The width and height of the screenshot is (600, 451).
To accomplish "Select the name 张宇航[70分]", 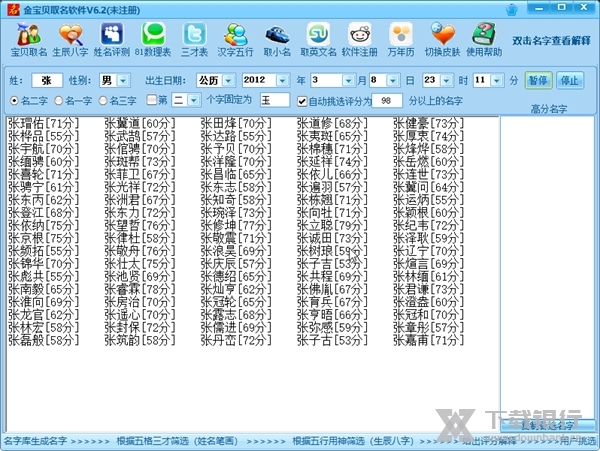I will tap(43, 149).
